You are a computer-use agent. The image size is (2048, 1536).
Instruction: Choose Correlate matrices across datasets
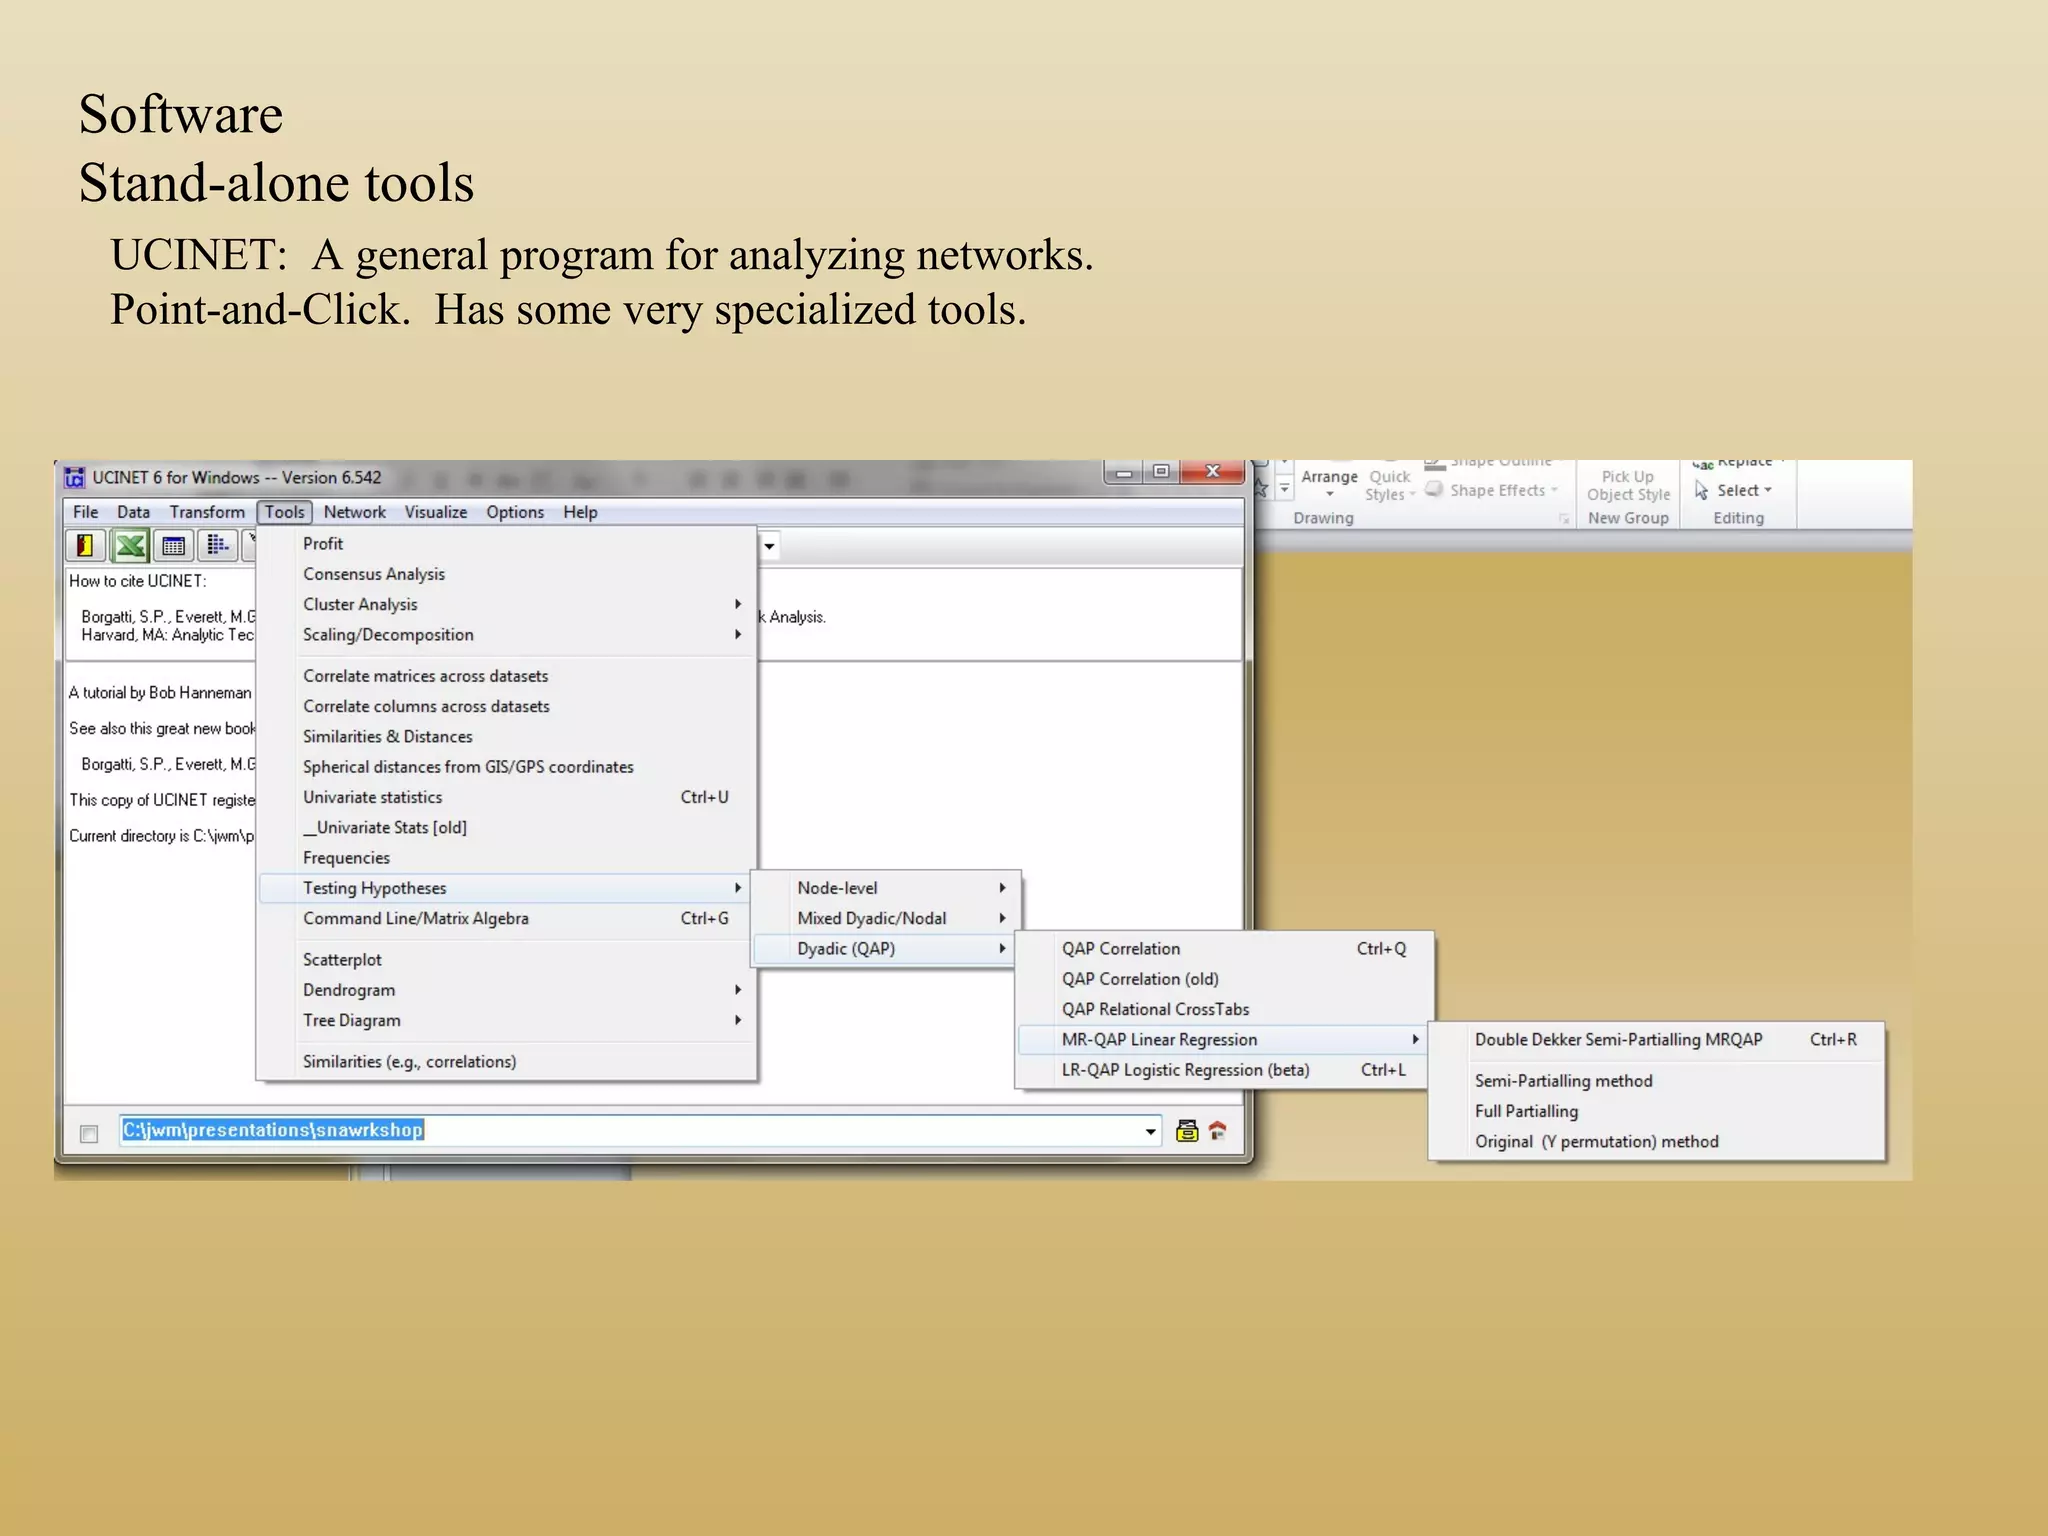506,676
